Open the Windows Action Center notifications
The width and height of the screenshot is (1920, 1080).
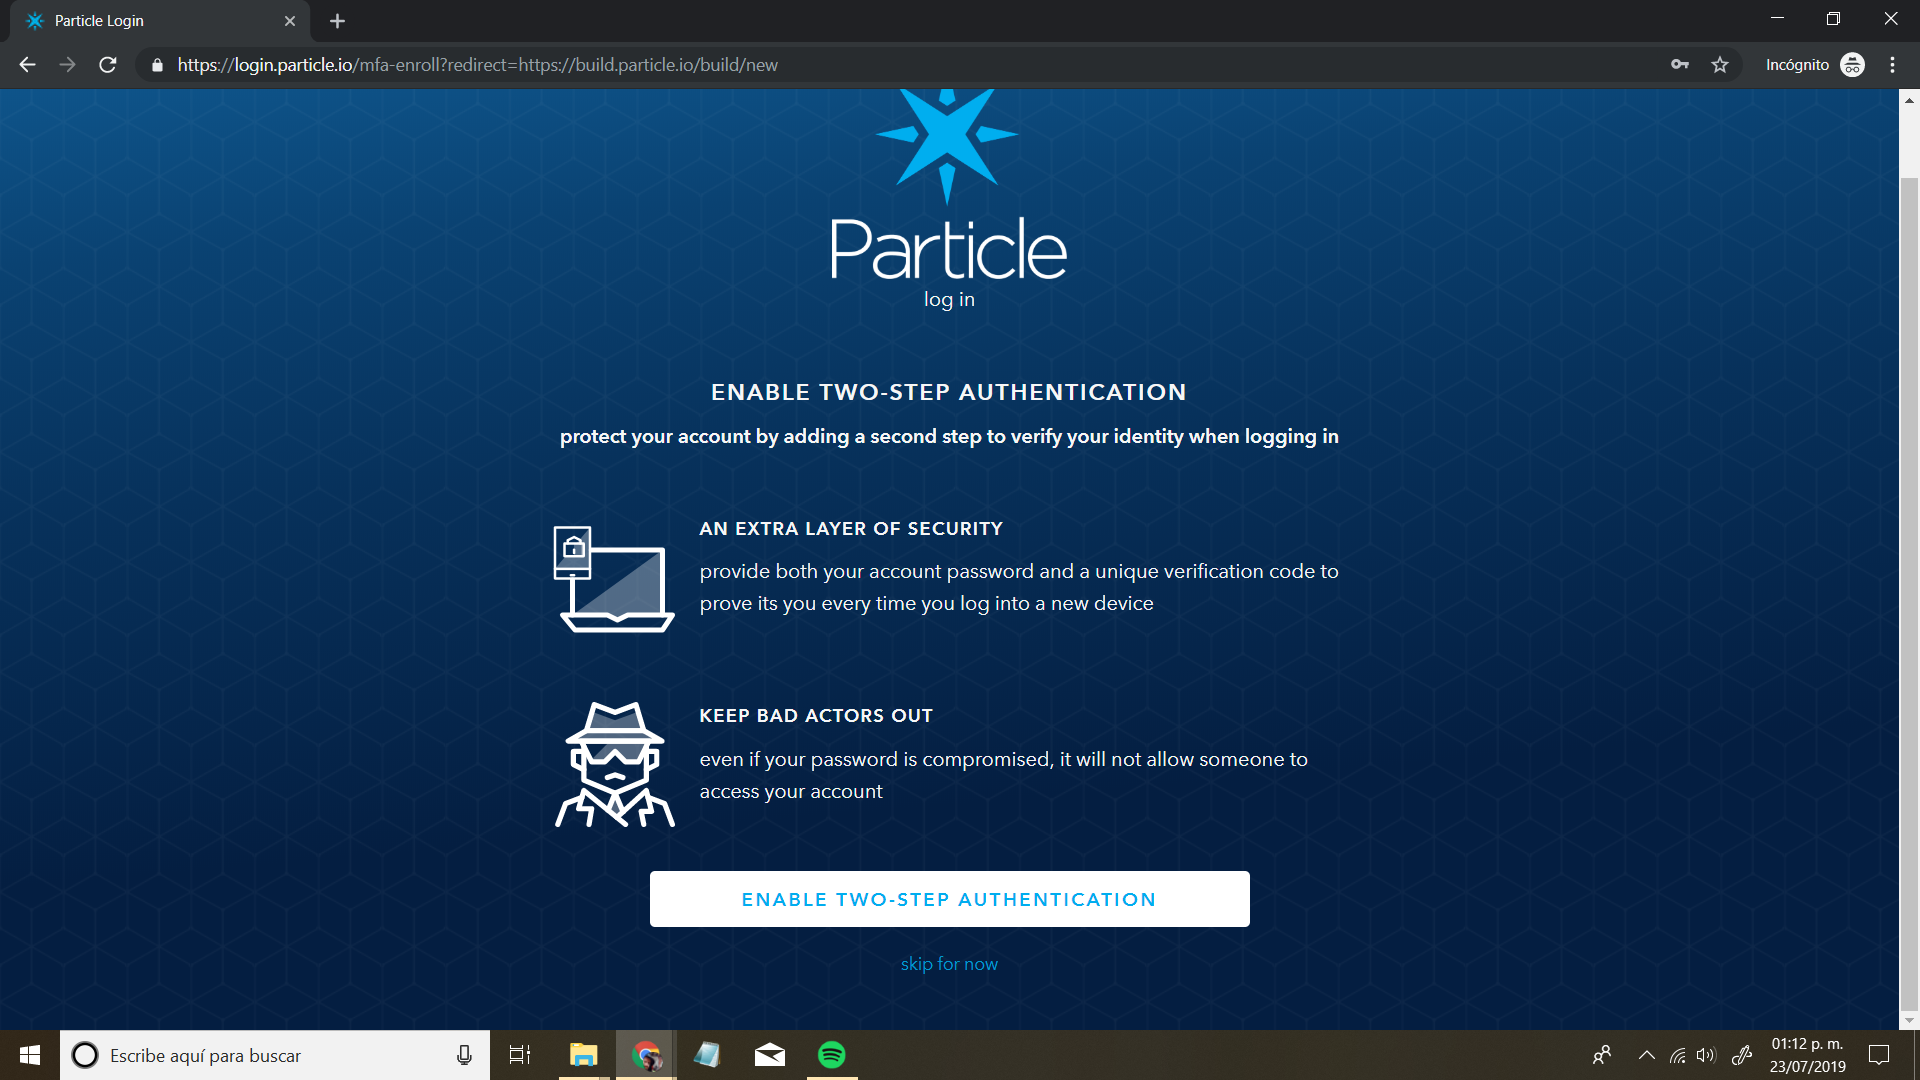pyautogui.click(x=1879, y=1055)
